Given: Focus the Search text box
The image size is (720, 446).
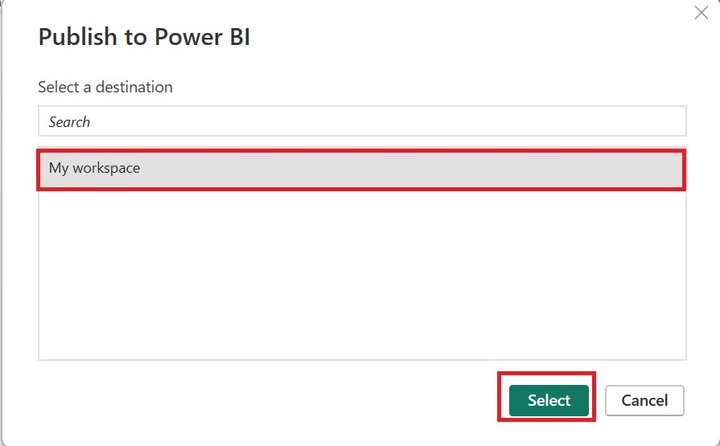Looking at the screenshot, I should [x=362, y=121].
